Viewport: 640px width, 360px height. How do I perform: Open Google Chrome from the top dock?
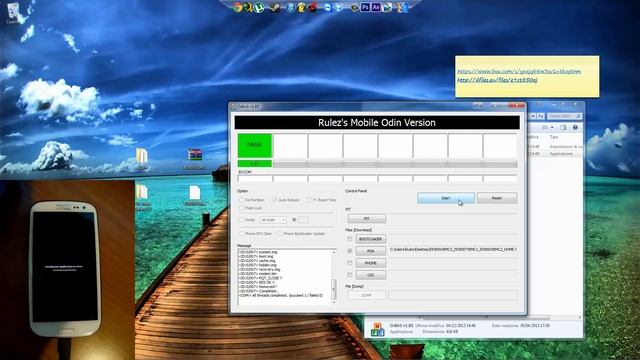click(238, 7)
